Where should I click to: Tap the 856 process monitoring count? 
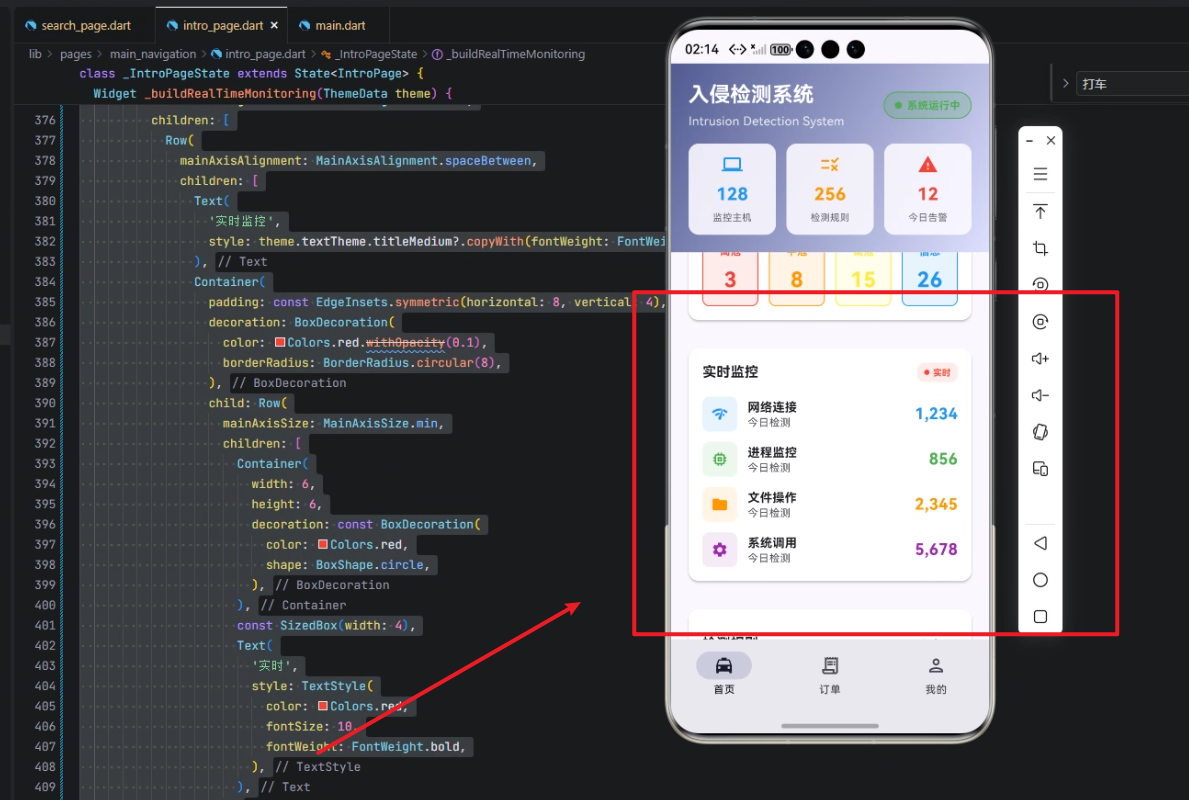coord(943,459)
